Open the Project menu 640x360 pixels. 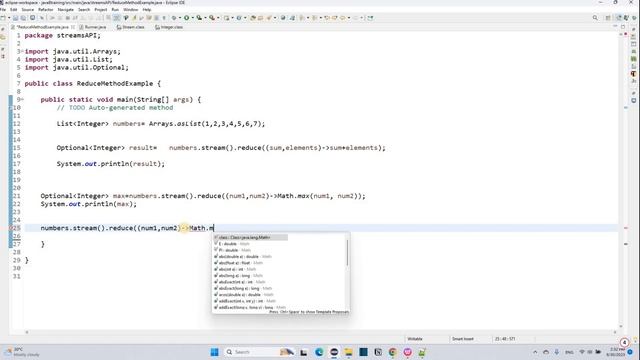coord(100,9)
